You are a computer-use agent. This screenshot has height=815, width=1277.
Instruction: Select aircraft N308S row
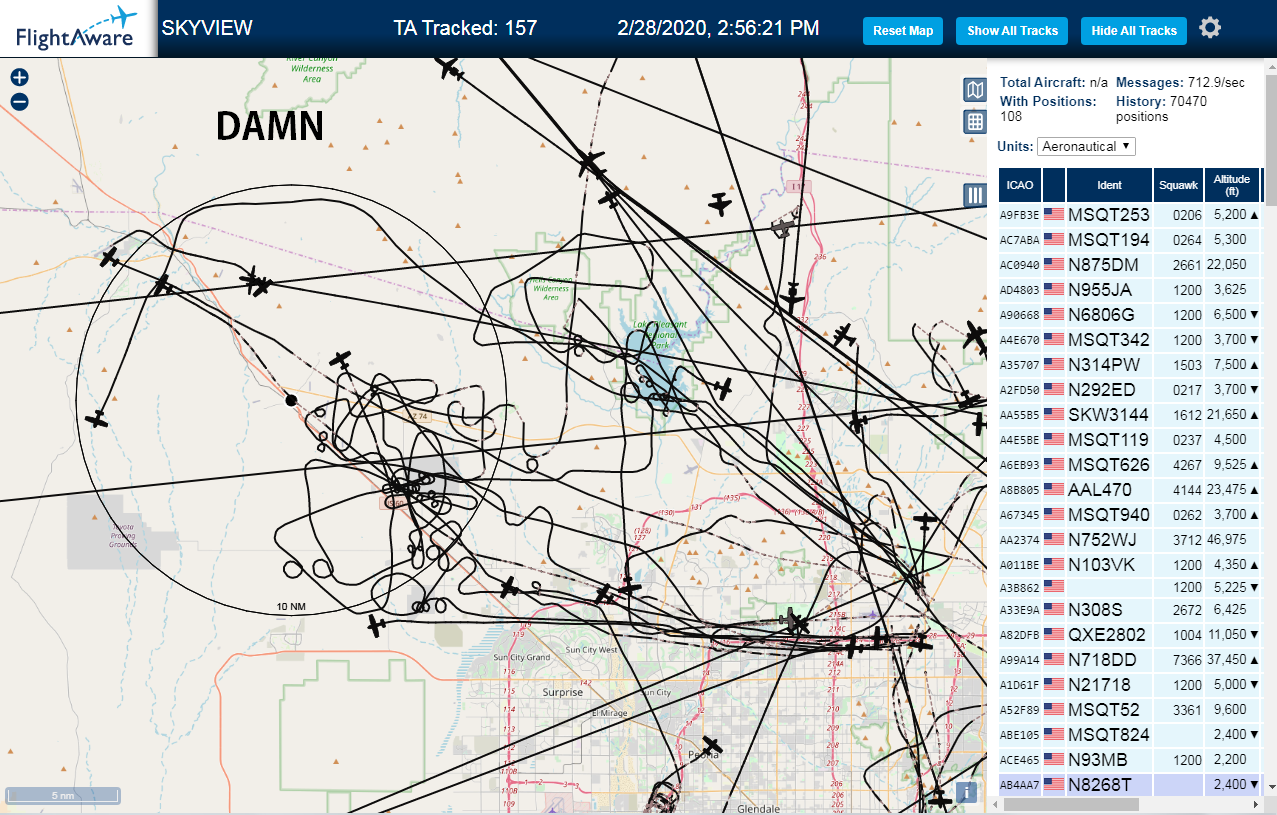1130,609
